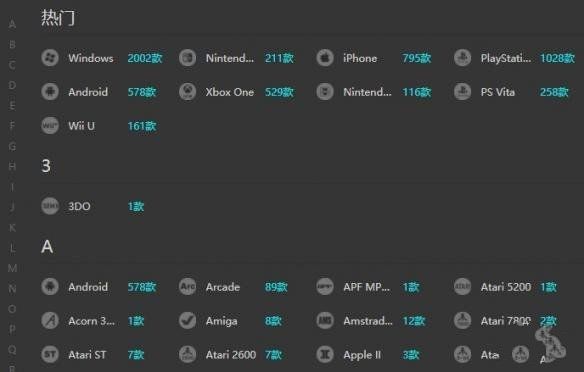The width and height of the screenshot is (584, 372).
Task: Jump to M in alphabet index
Action: (x=12, y=268)
